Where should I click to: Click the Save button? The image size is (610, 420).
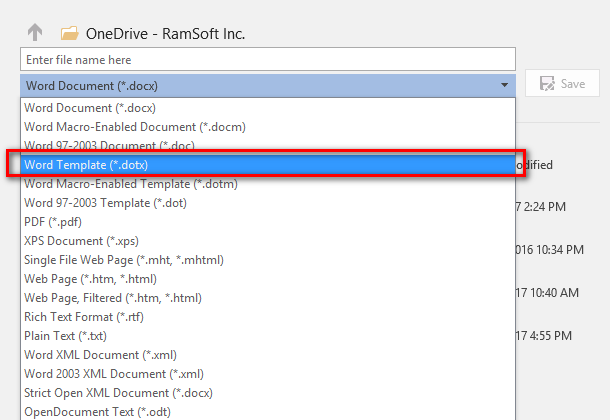click(x=562, y=84)
